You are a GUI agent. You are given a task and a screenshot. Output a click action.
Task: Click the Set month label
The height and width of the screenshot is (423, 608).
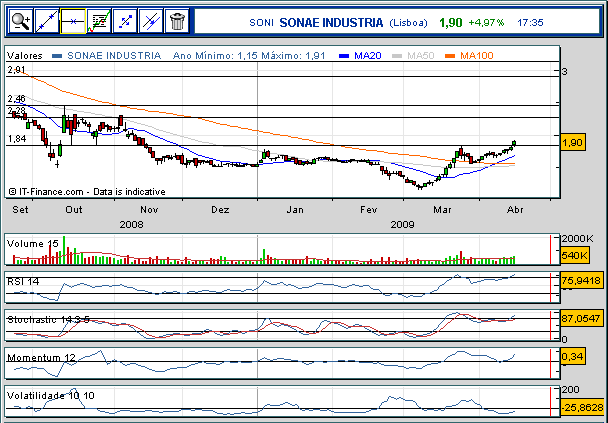(20, 210)
